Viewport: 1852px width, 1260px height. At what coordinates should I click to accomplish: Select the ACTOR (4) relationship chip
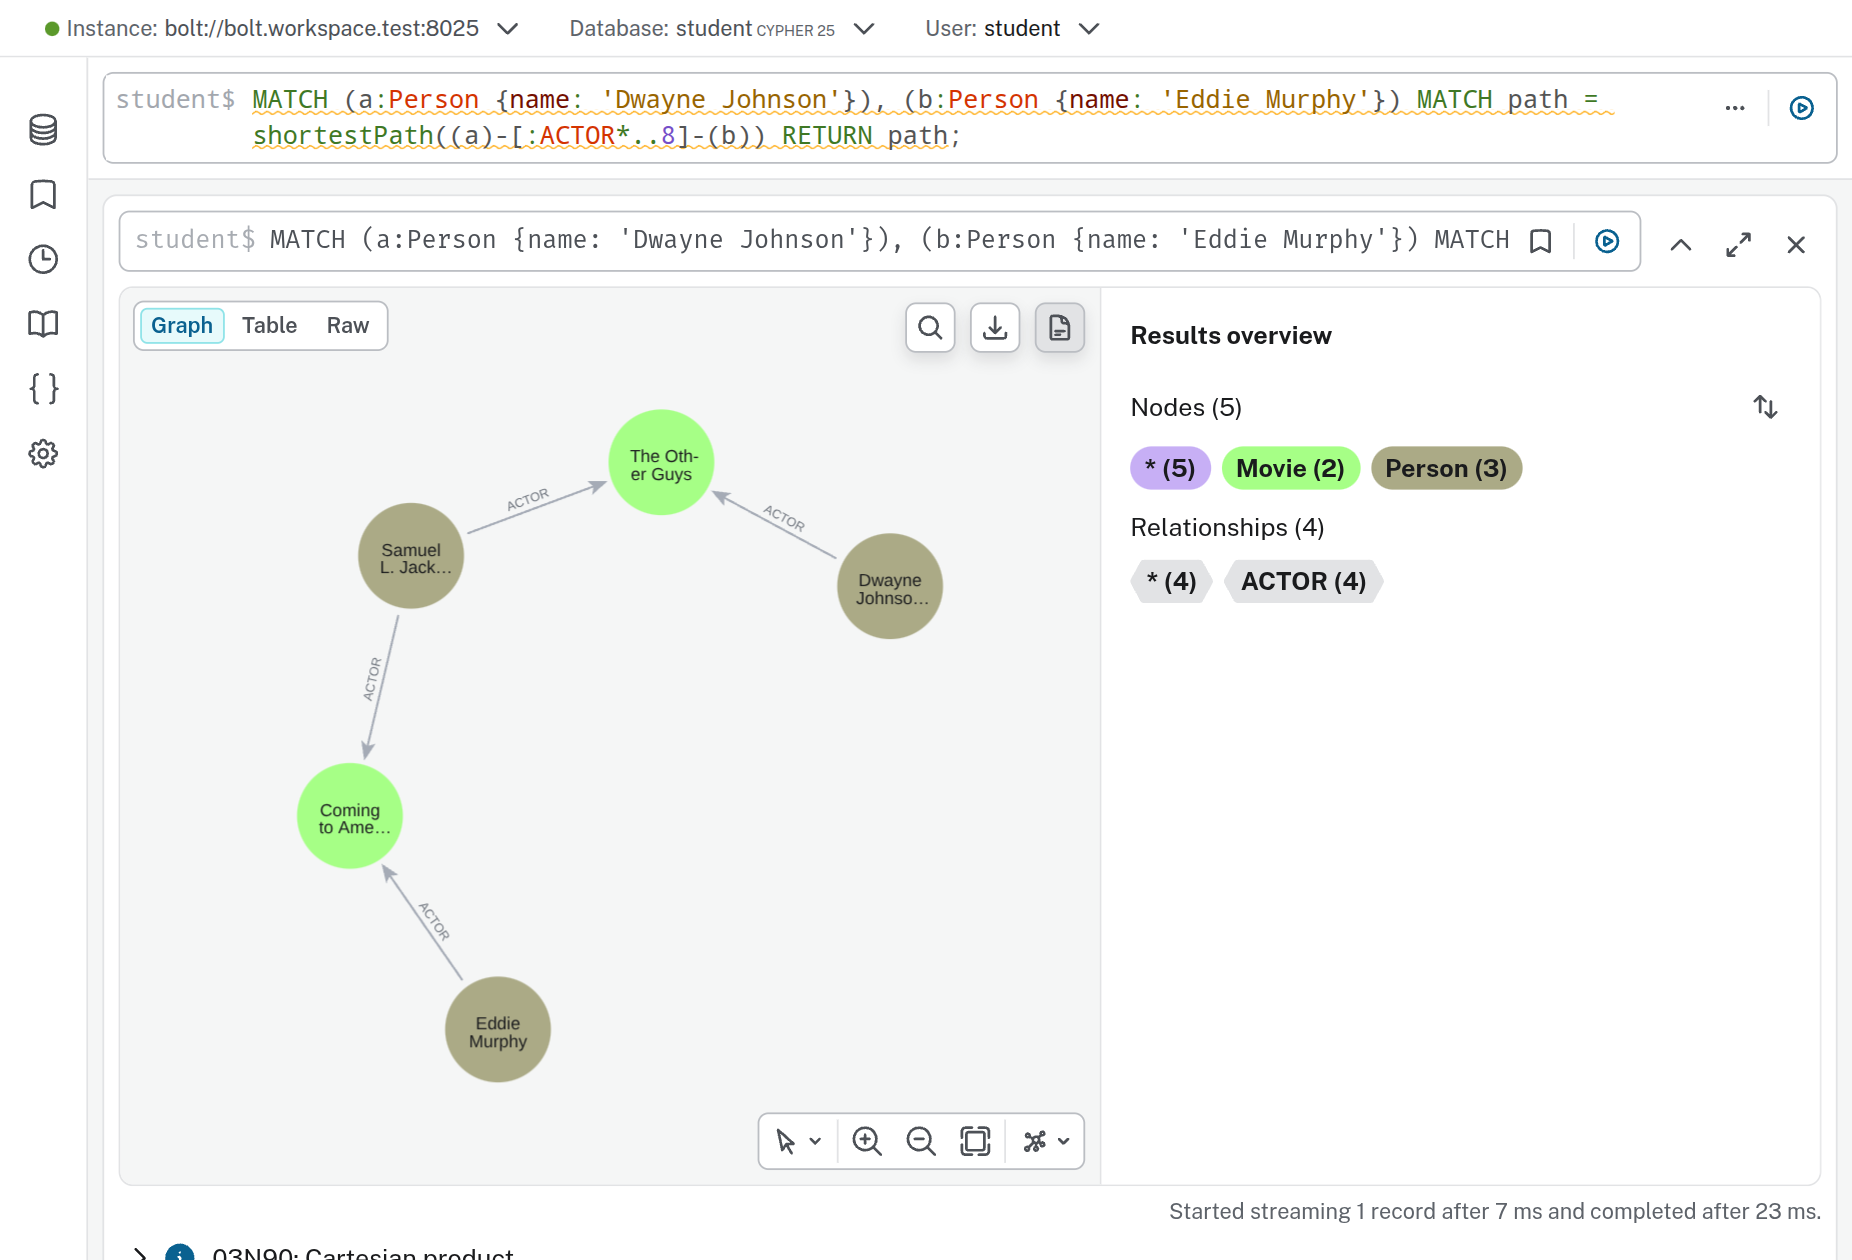coord(1303,581)
